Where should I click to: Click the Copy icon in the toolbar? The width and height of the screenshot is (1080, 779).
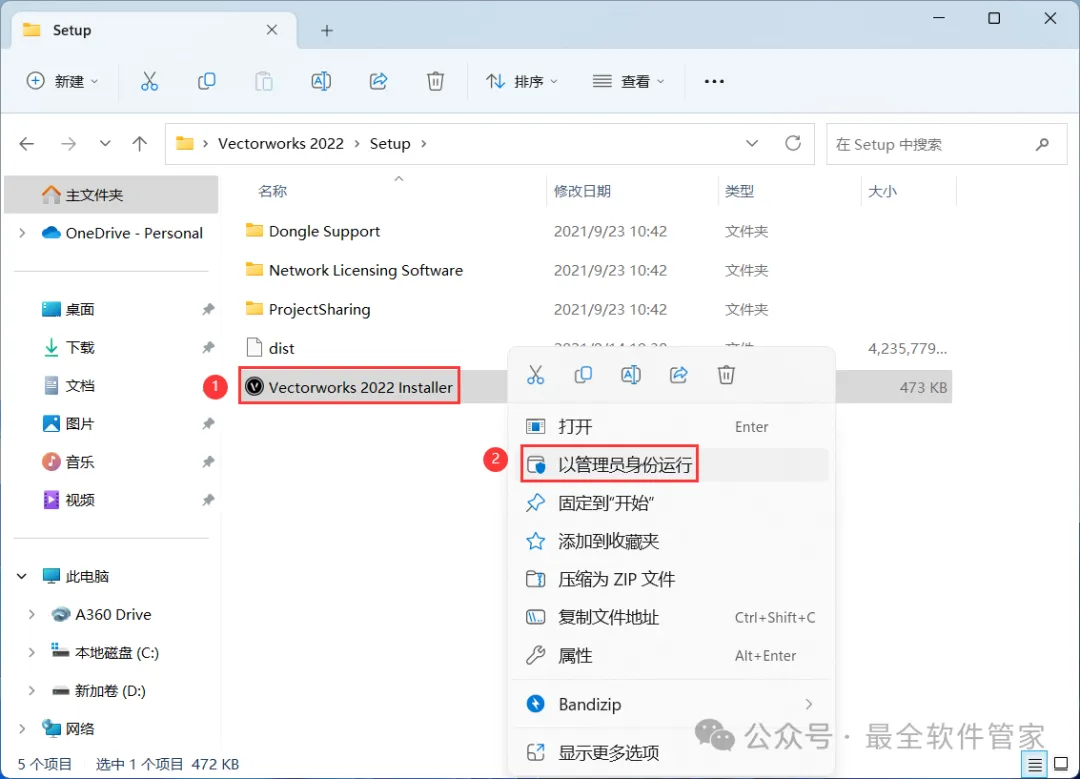[207, 81]
